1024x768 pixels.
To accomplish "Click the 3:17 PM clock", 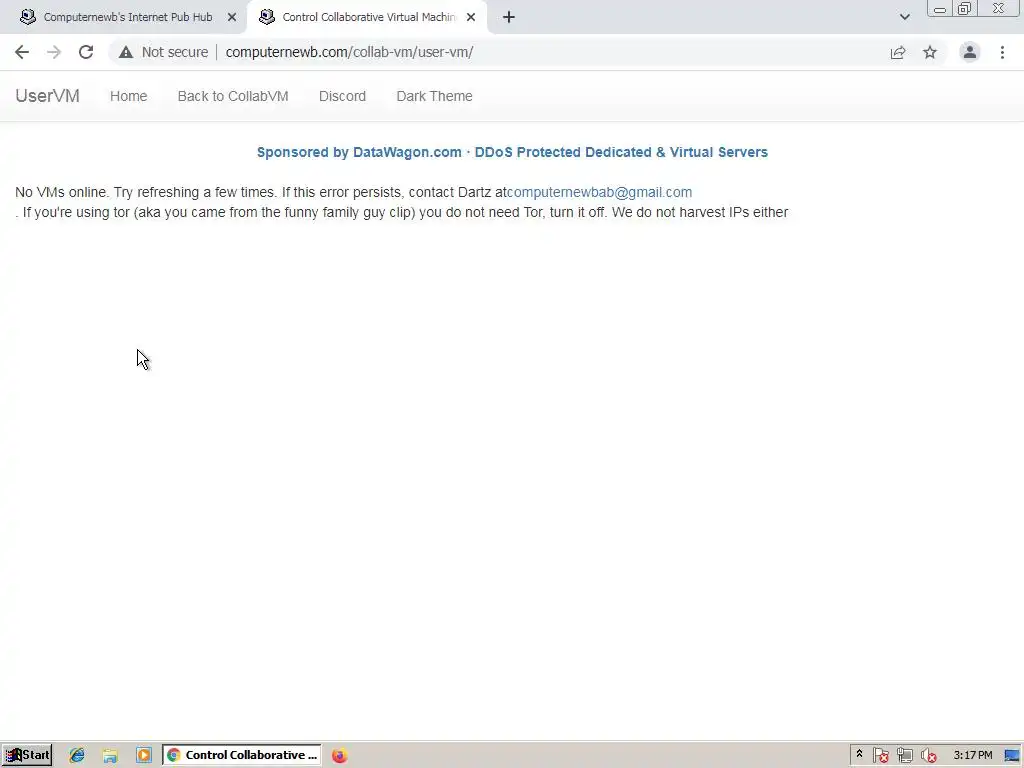I will pyautogui.click(x=973, y=755).
